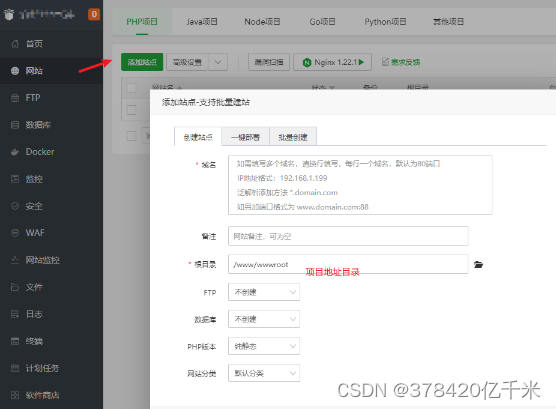Select the 一键部署 dialog tab
This screenshot has width=556, height=409.
pyautogui.click(x=245, y=137)
